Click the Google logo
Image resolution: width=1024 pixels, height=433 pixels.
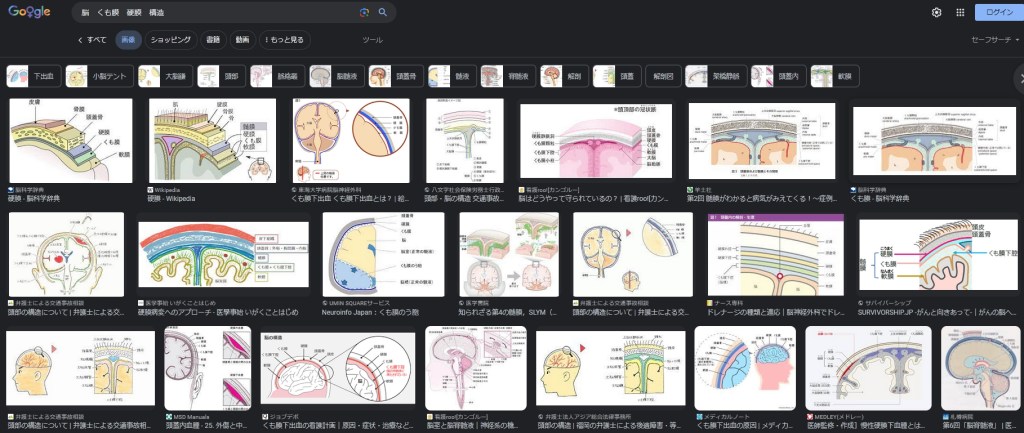pos(29,12)
